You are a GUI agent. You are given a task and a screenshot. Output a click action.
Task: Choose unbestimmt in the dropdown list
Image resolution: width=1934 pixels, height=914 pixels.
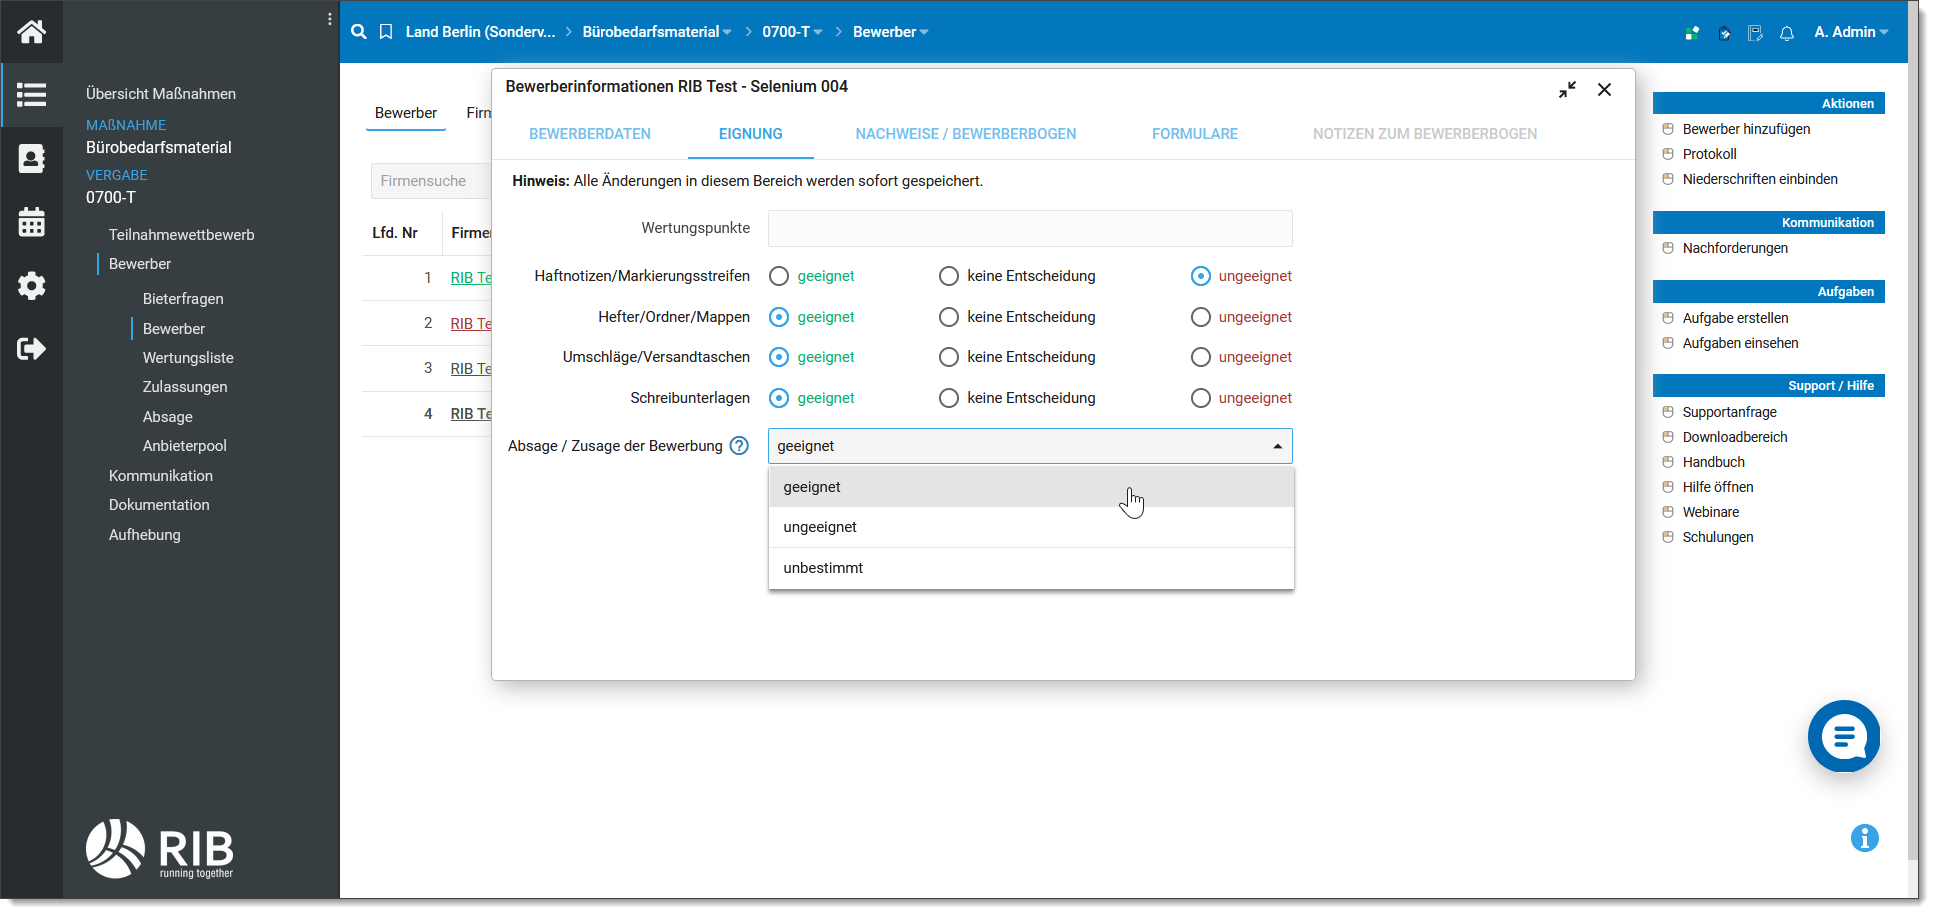pyautogui.click(x=1031, y=568)
